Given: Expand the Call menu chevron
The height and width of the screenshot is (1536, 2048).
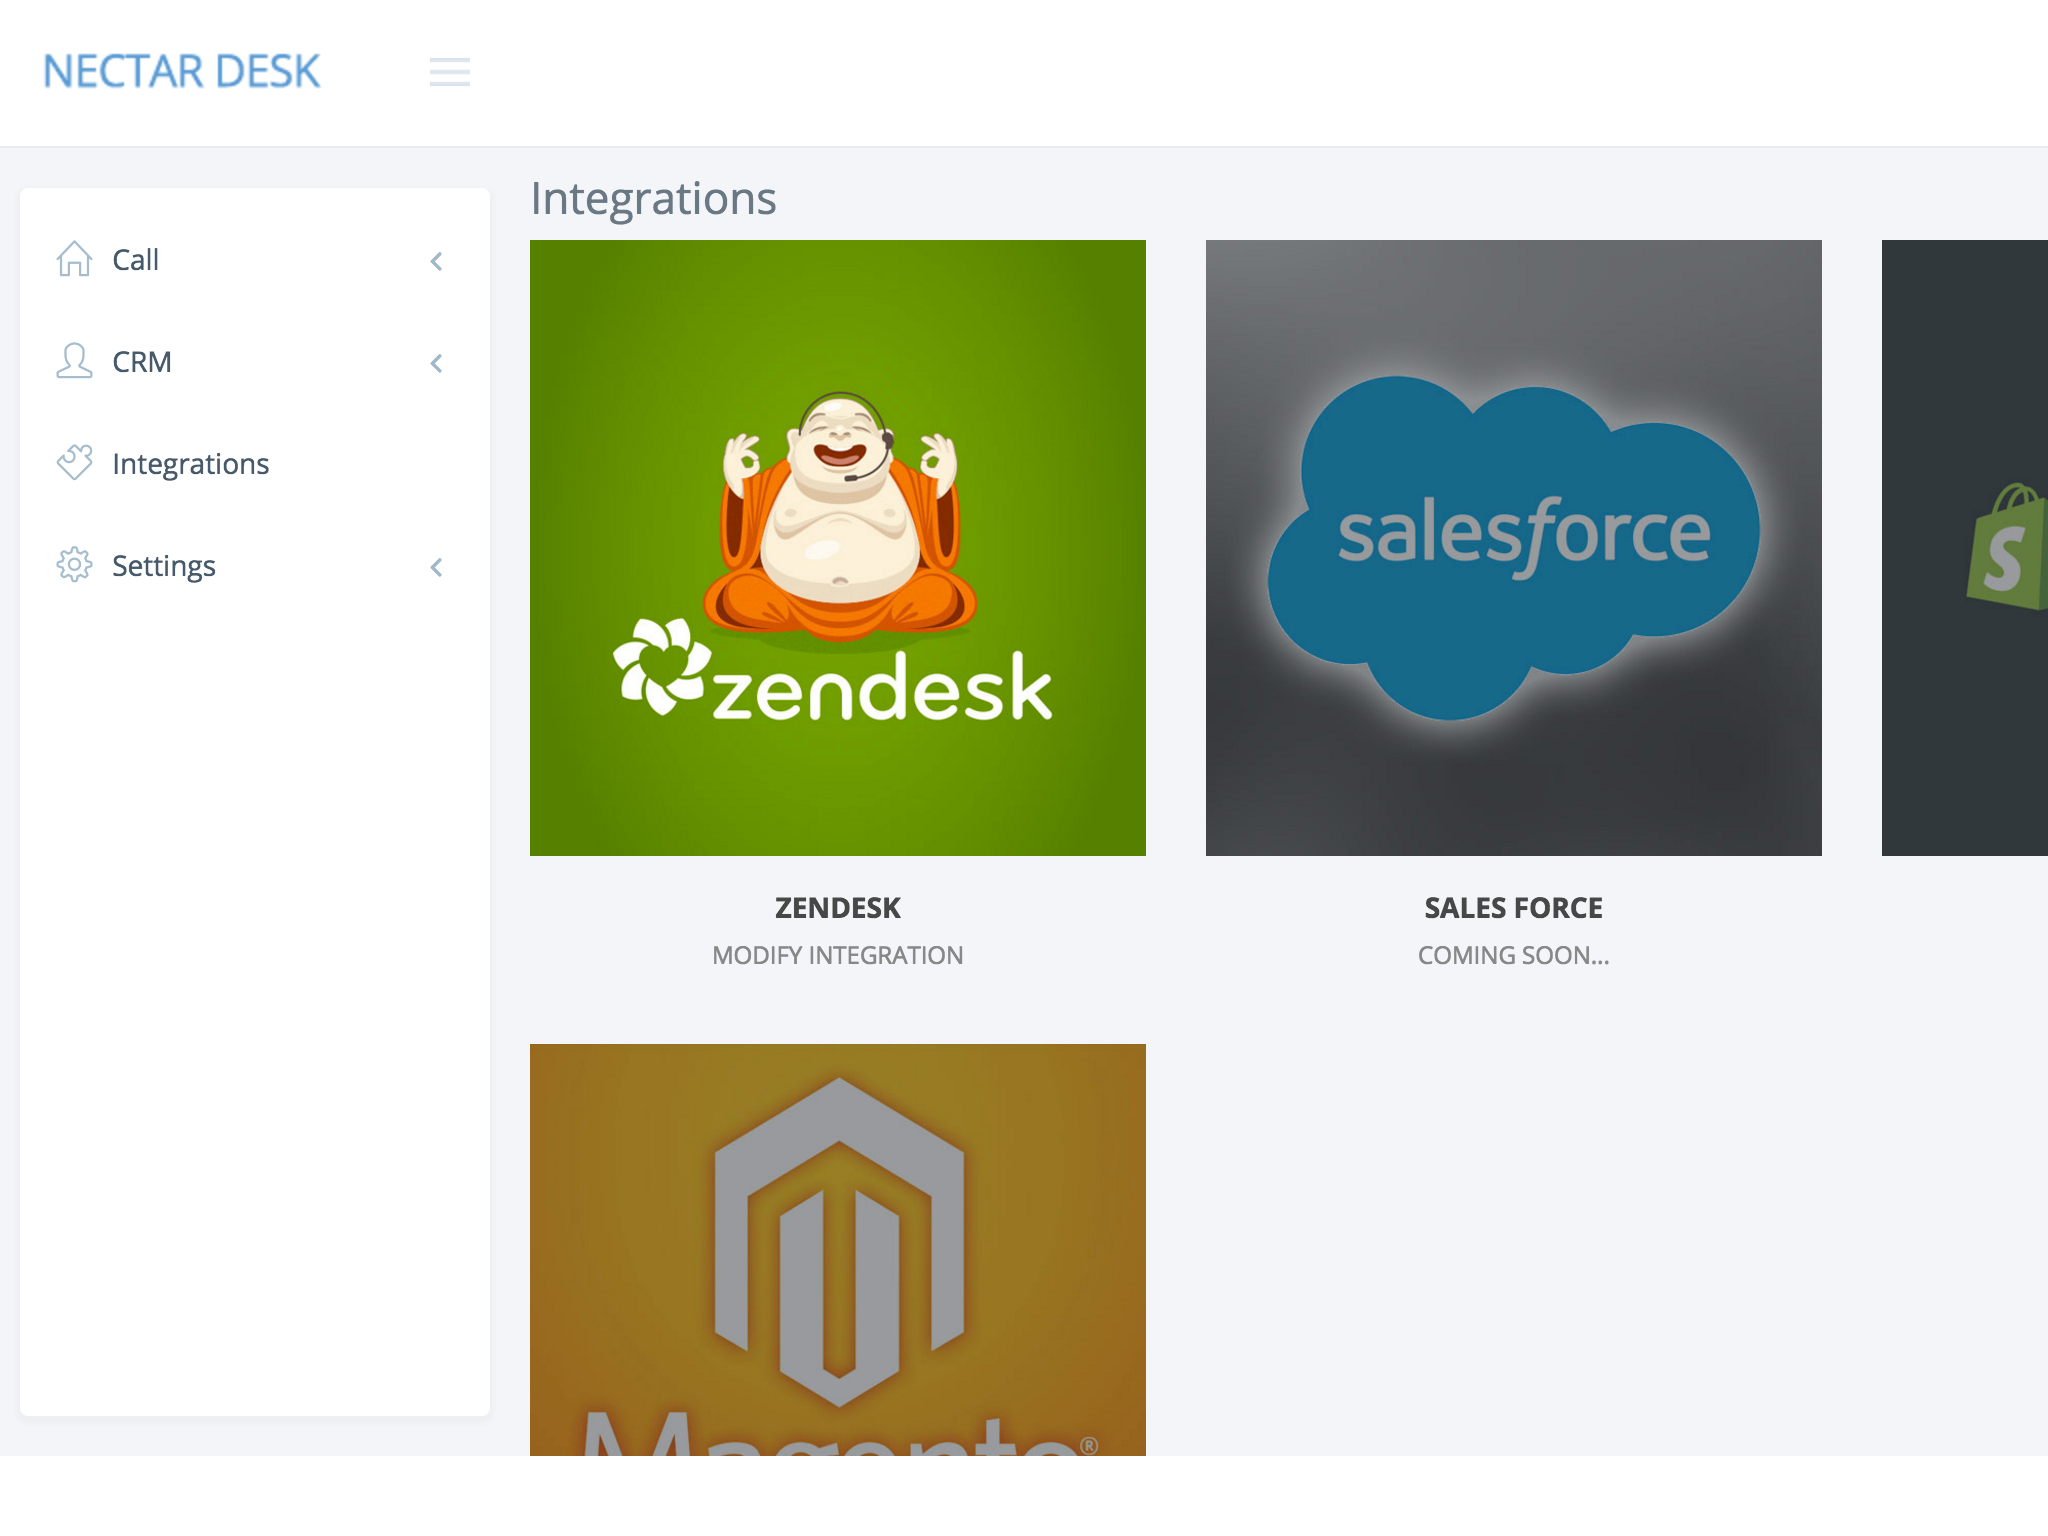Looking at the screenshot, I should point(436,262).
